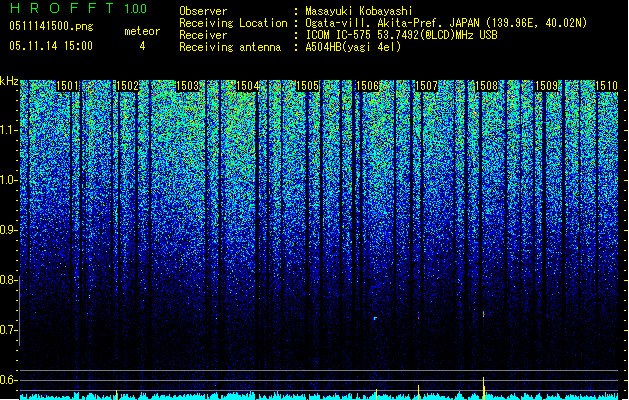Click observer name Masayuki Kobayashi
This screenshot has width=629, height=400.
pos(359,11)
